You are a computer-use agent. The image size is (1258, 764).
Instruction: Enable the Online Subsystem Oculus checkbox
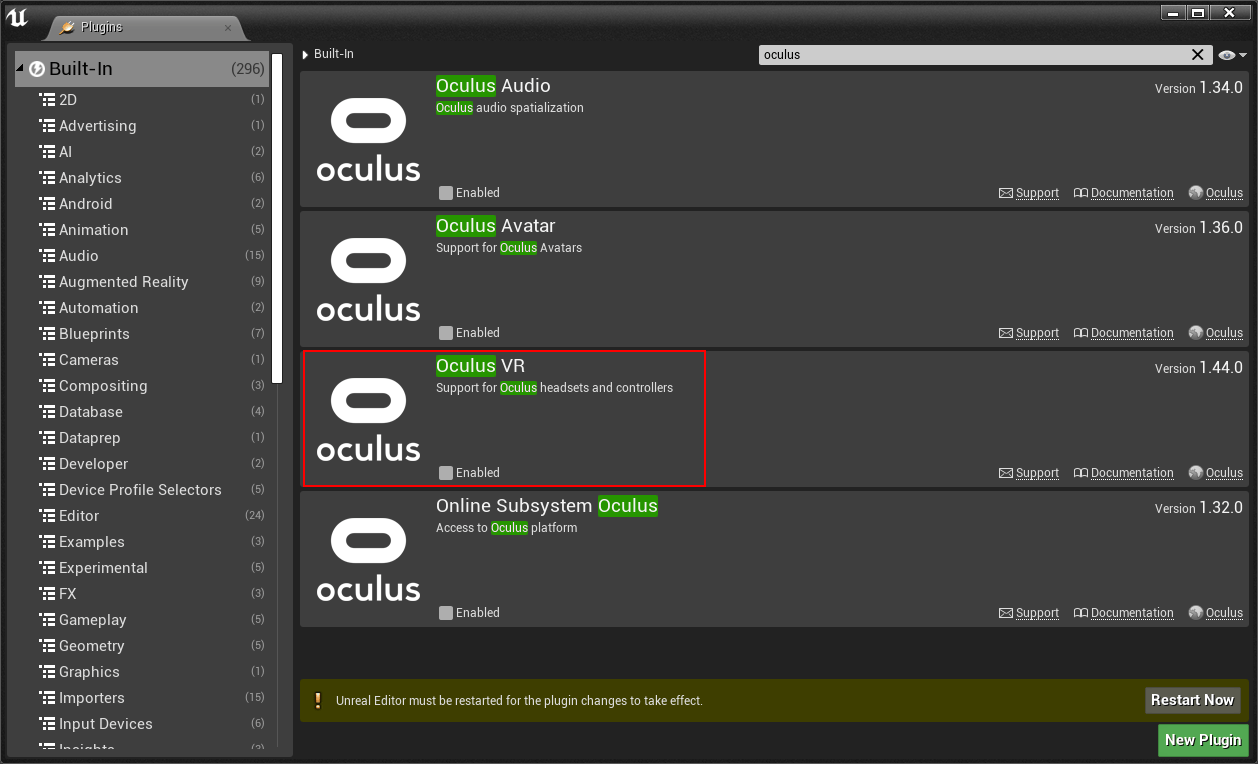click(446, 613)
